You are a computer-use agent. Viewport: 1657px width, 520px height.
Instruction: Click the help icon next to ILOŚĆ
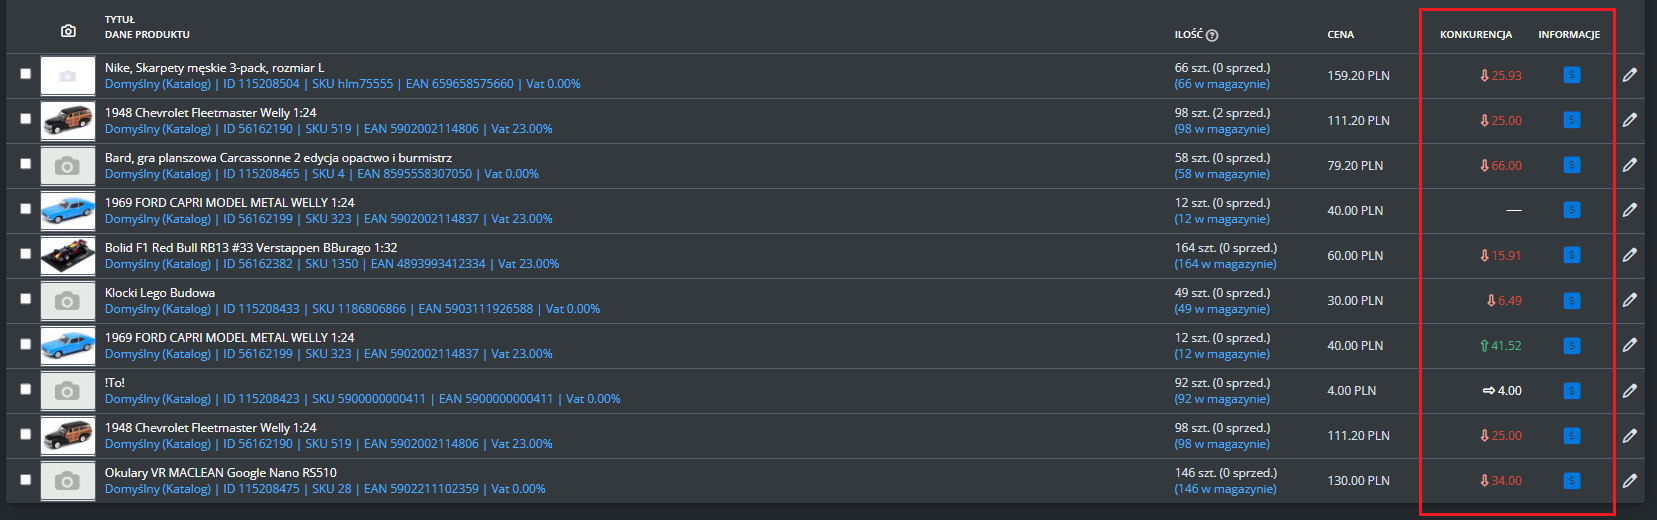pyautogui.click(x=1212, y=35)
